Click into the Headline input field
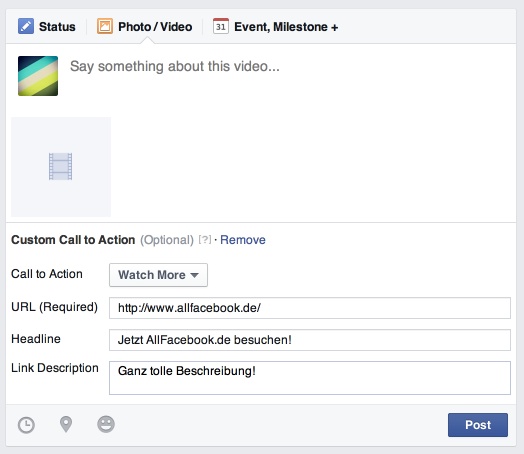Screen dimensions: 524x454 pos(310,340)
